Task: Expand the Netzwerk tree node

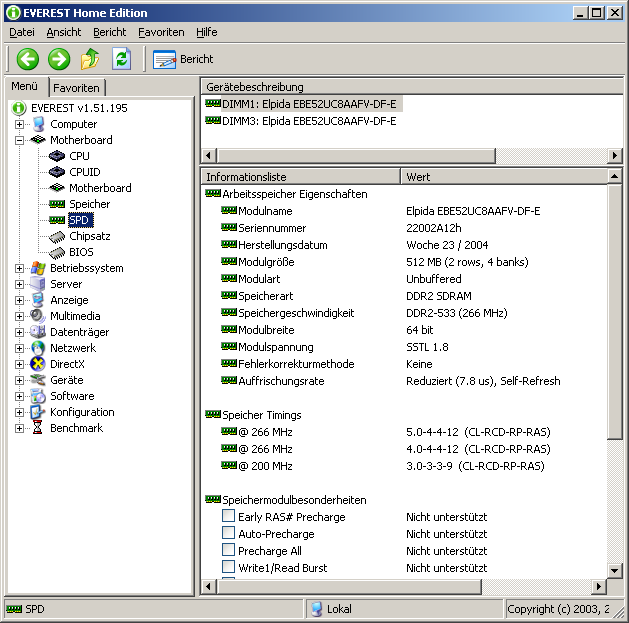Action: [19, 348]
